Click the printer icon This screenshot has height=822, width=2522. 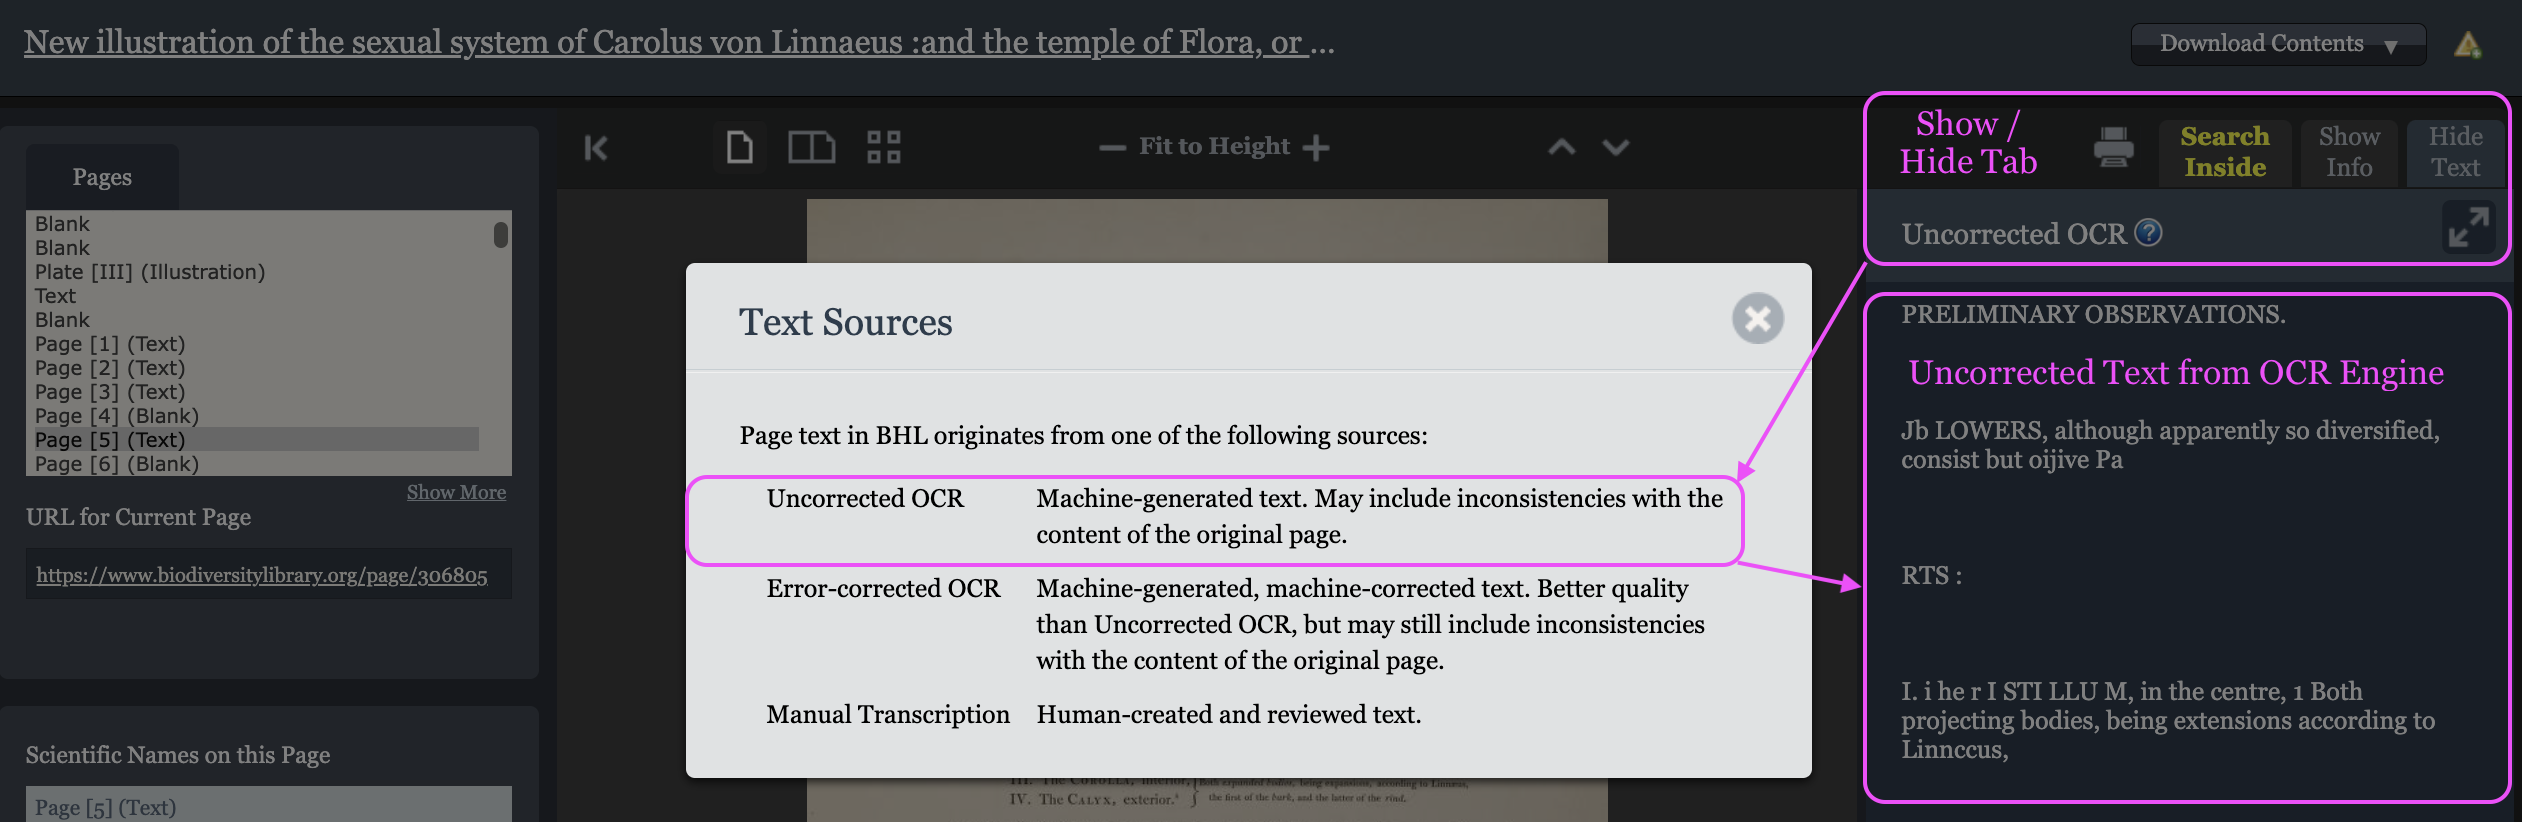2113,148
